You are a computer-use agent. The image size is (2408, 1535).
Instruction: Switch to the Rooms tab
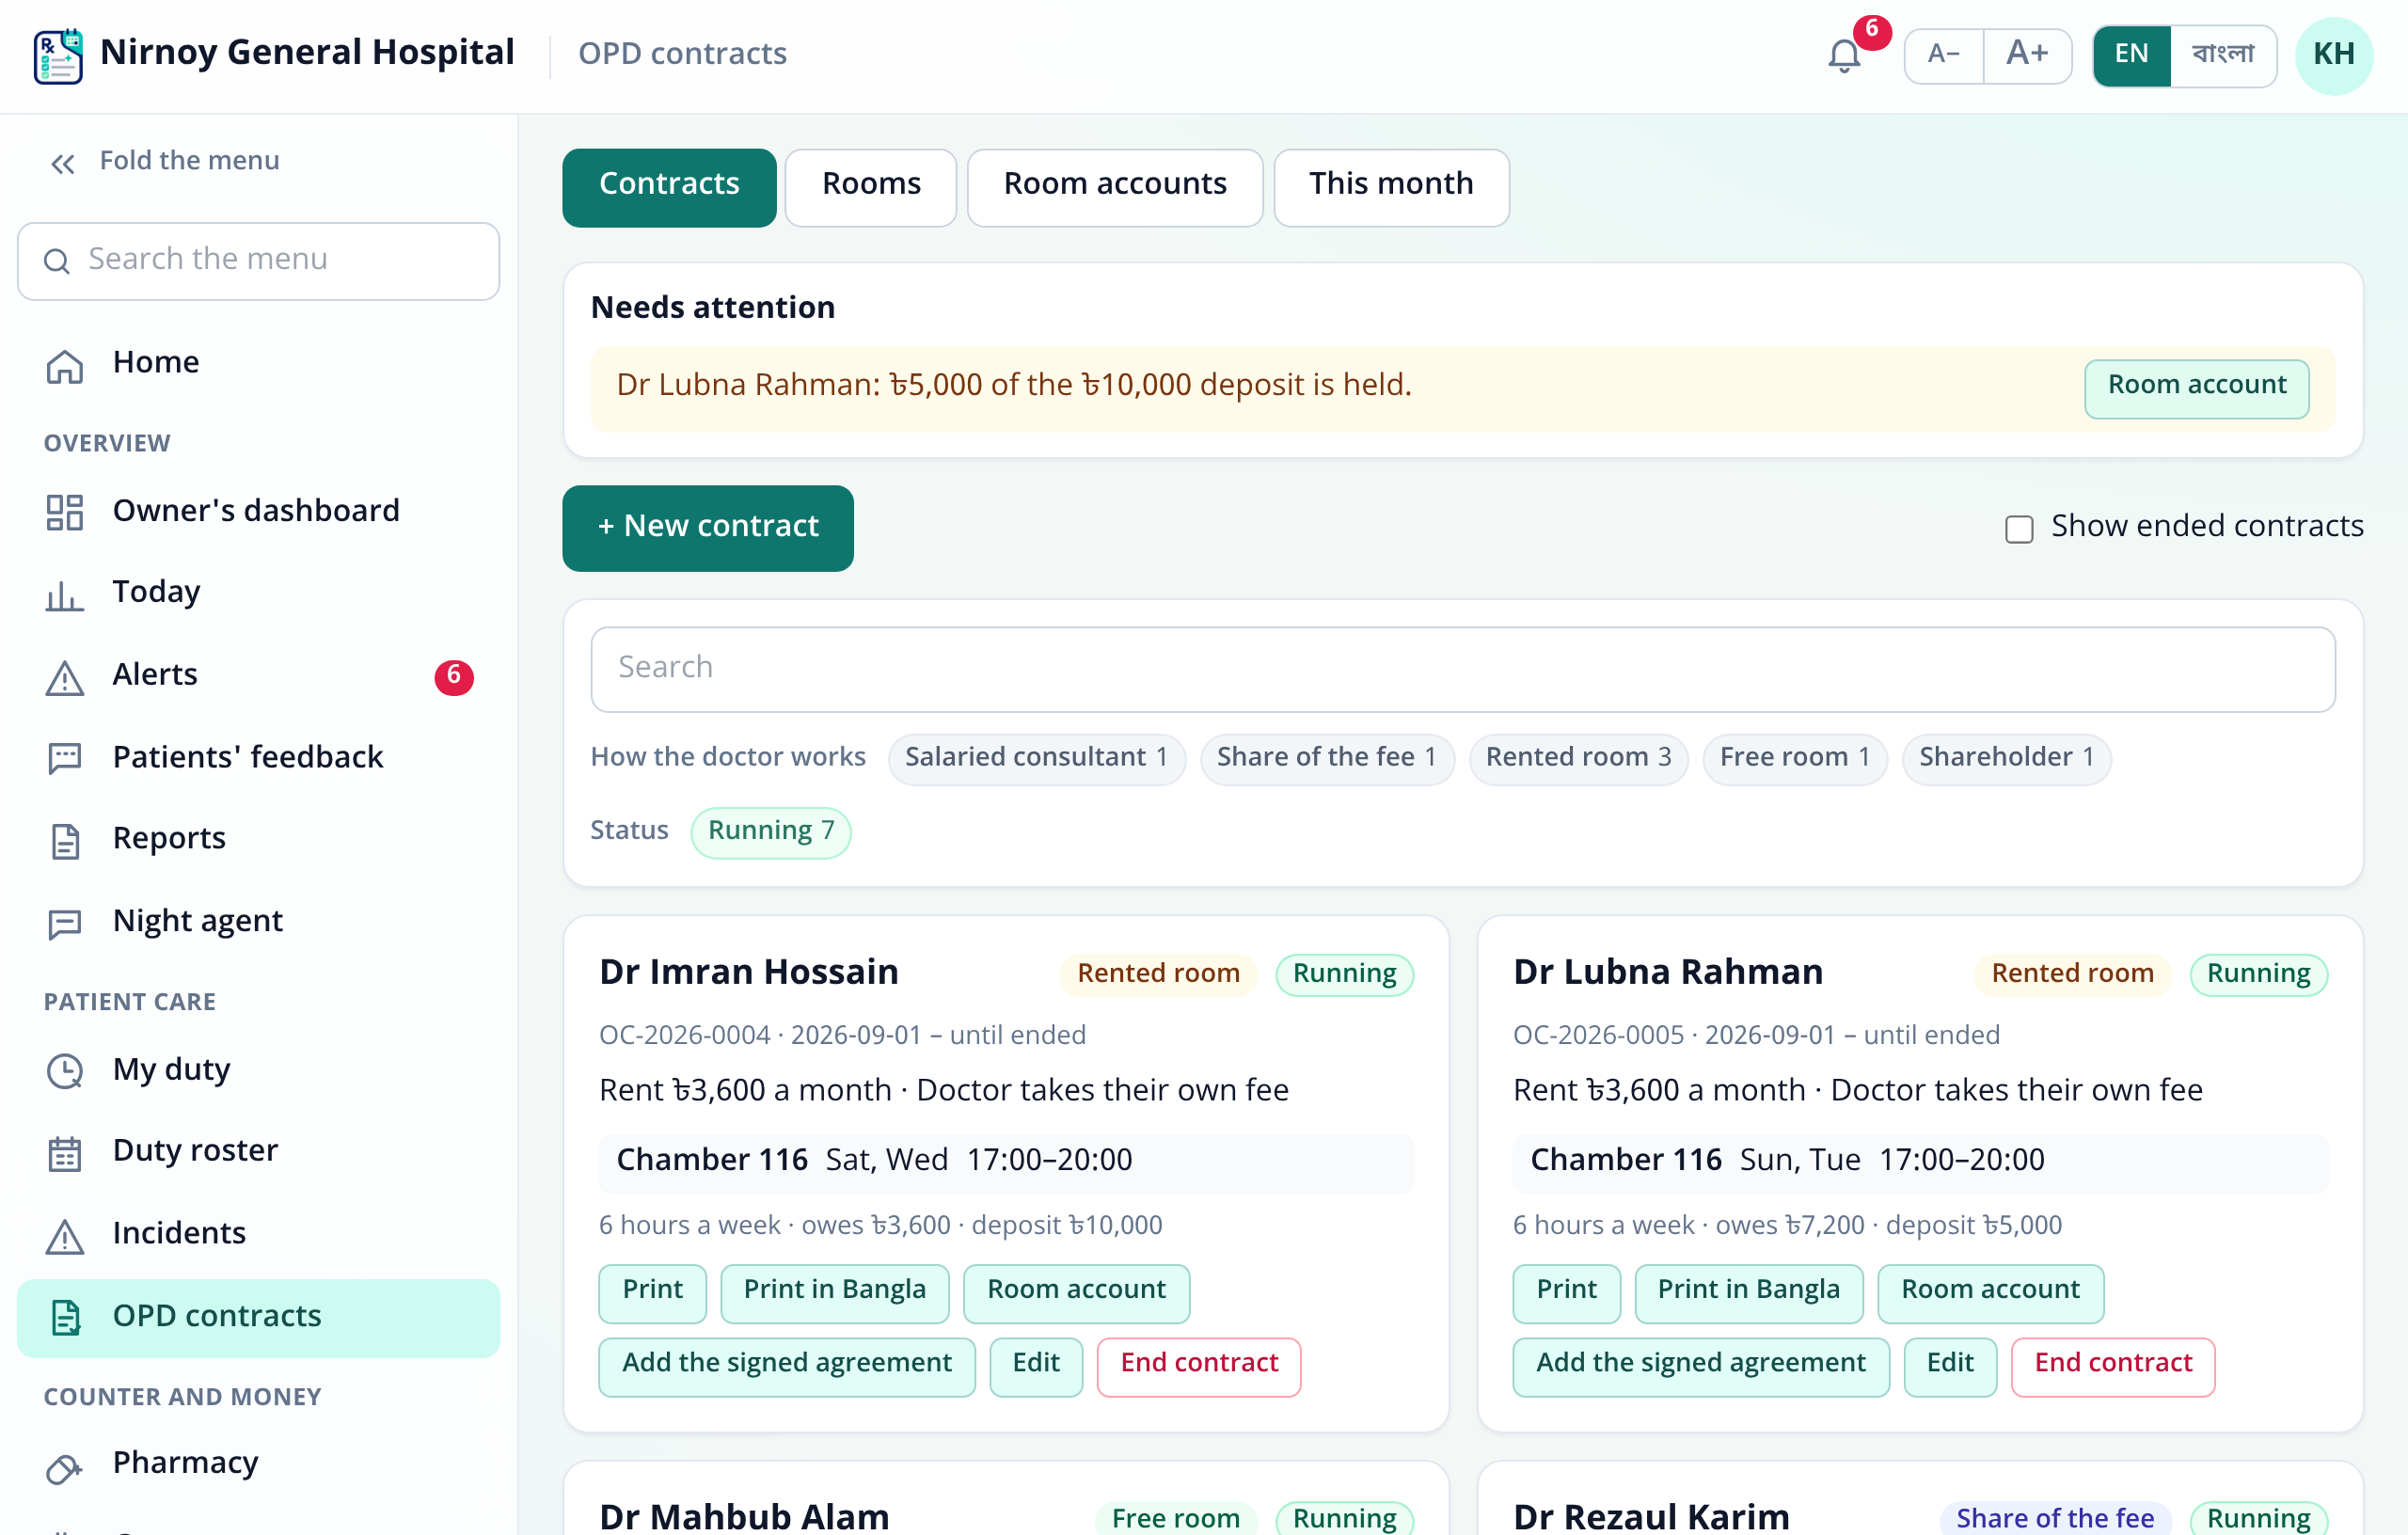click(871, 186)
